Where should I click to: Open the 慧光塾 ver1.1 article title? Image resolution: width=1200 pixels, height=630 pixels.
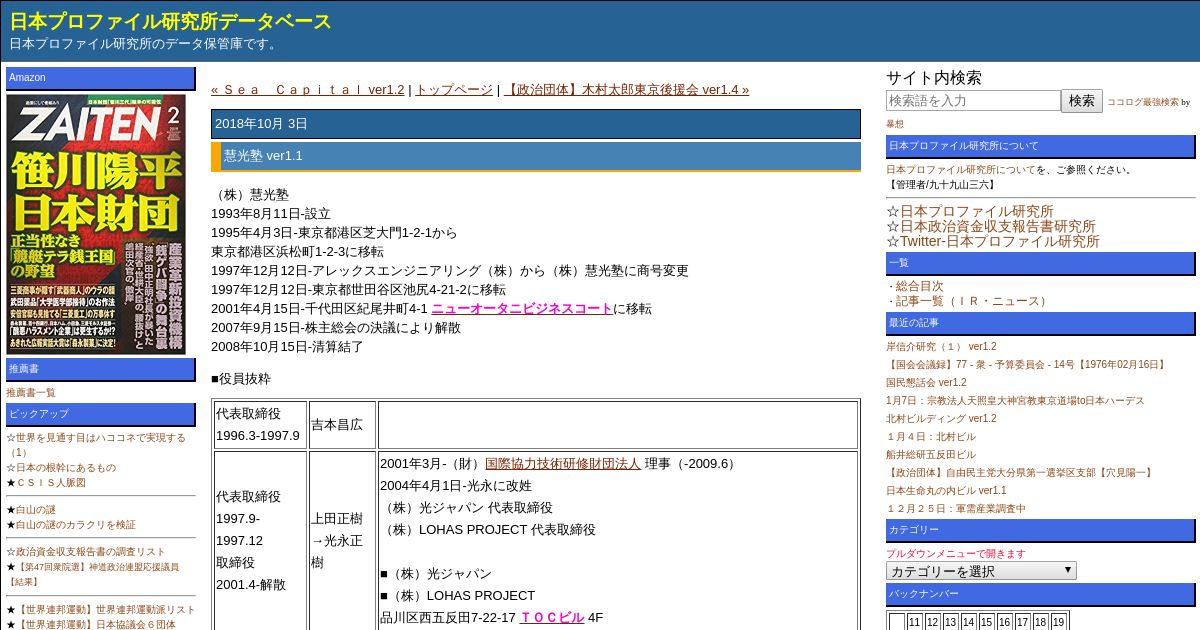[x=263, y=156]
